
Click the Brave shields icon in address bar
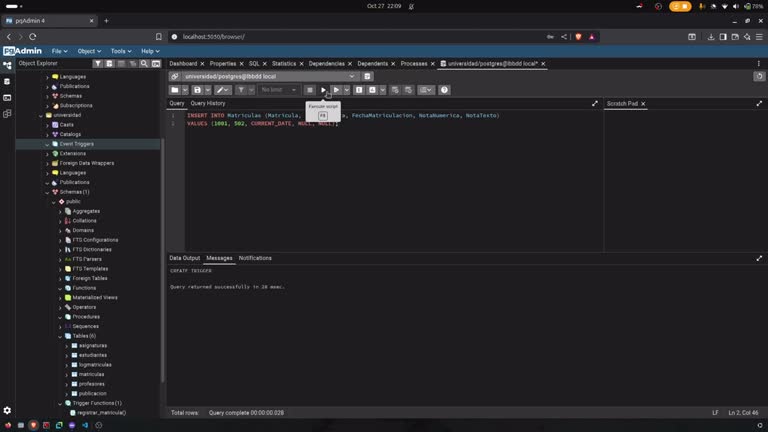pyautogui.click(x=578, y=37)
